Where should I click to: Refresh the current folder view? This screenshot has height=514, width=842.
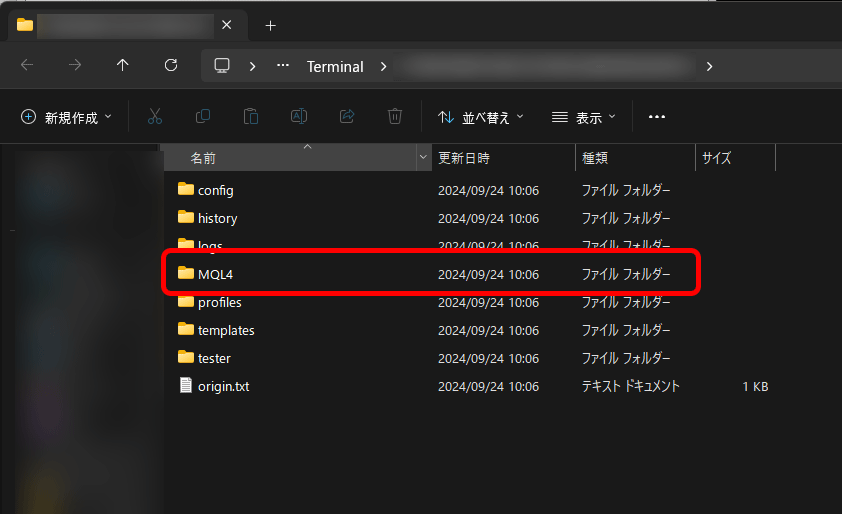[171, 66]
